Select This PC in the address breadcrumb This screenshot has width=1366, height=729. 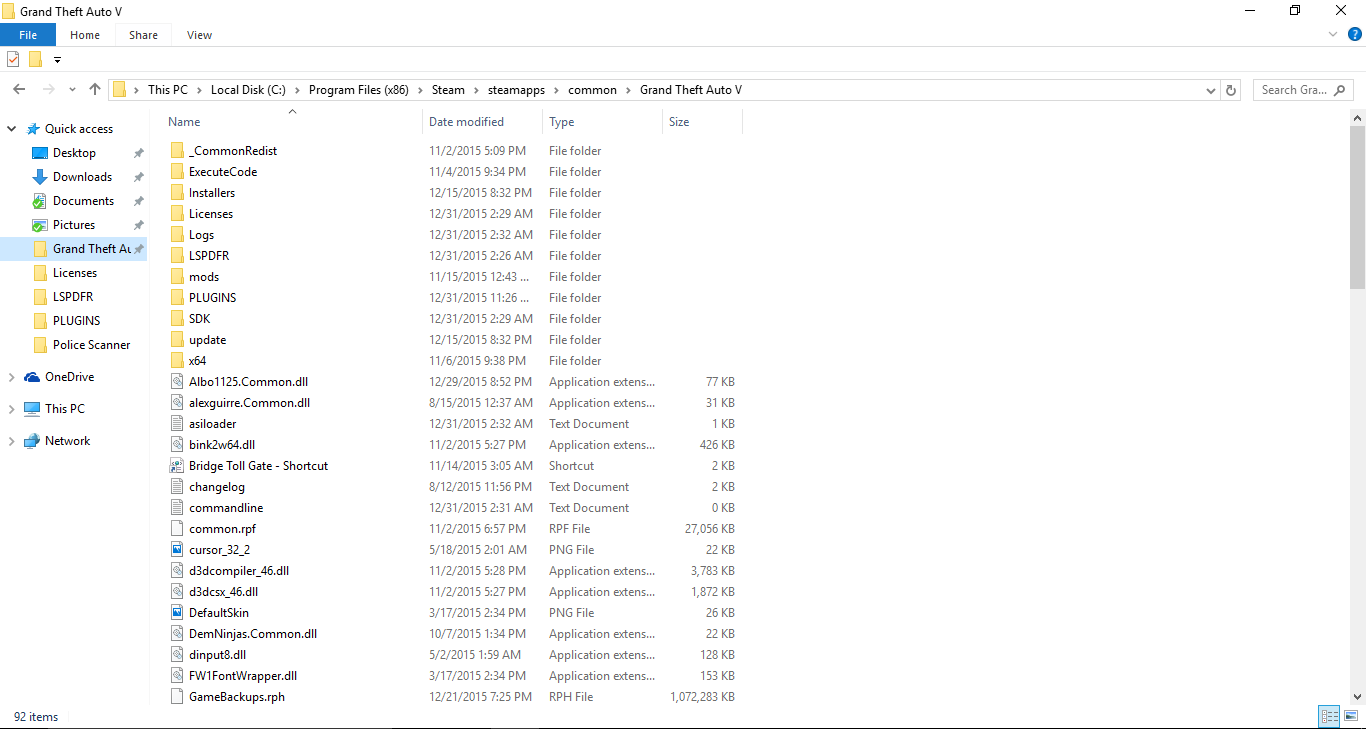pos(168,90)
